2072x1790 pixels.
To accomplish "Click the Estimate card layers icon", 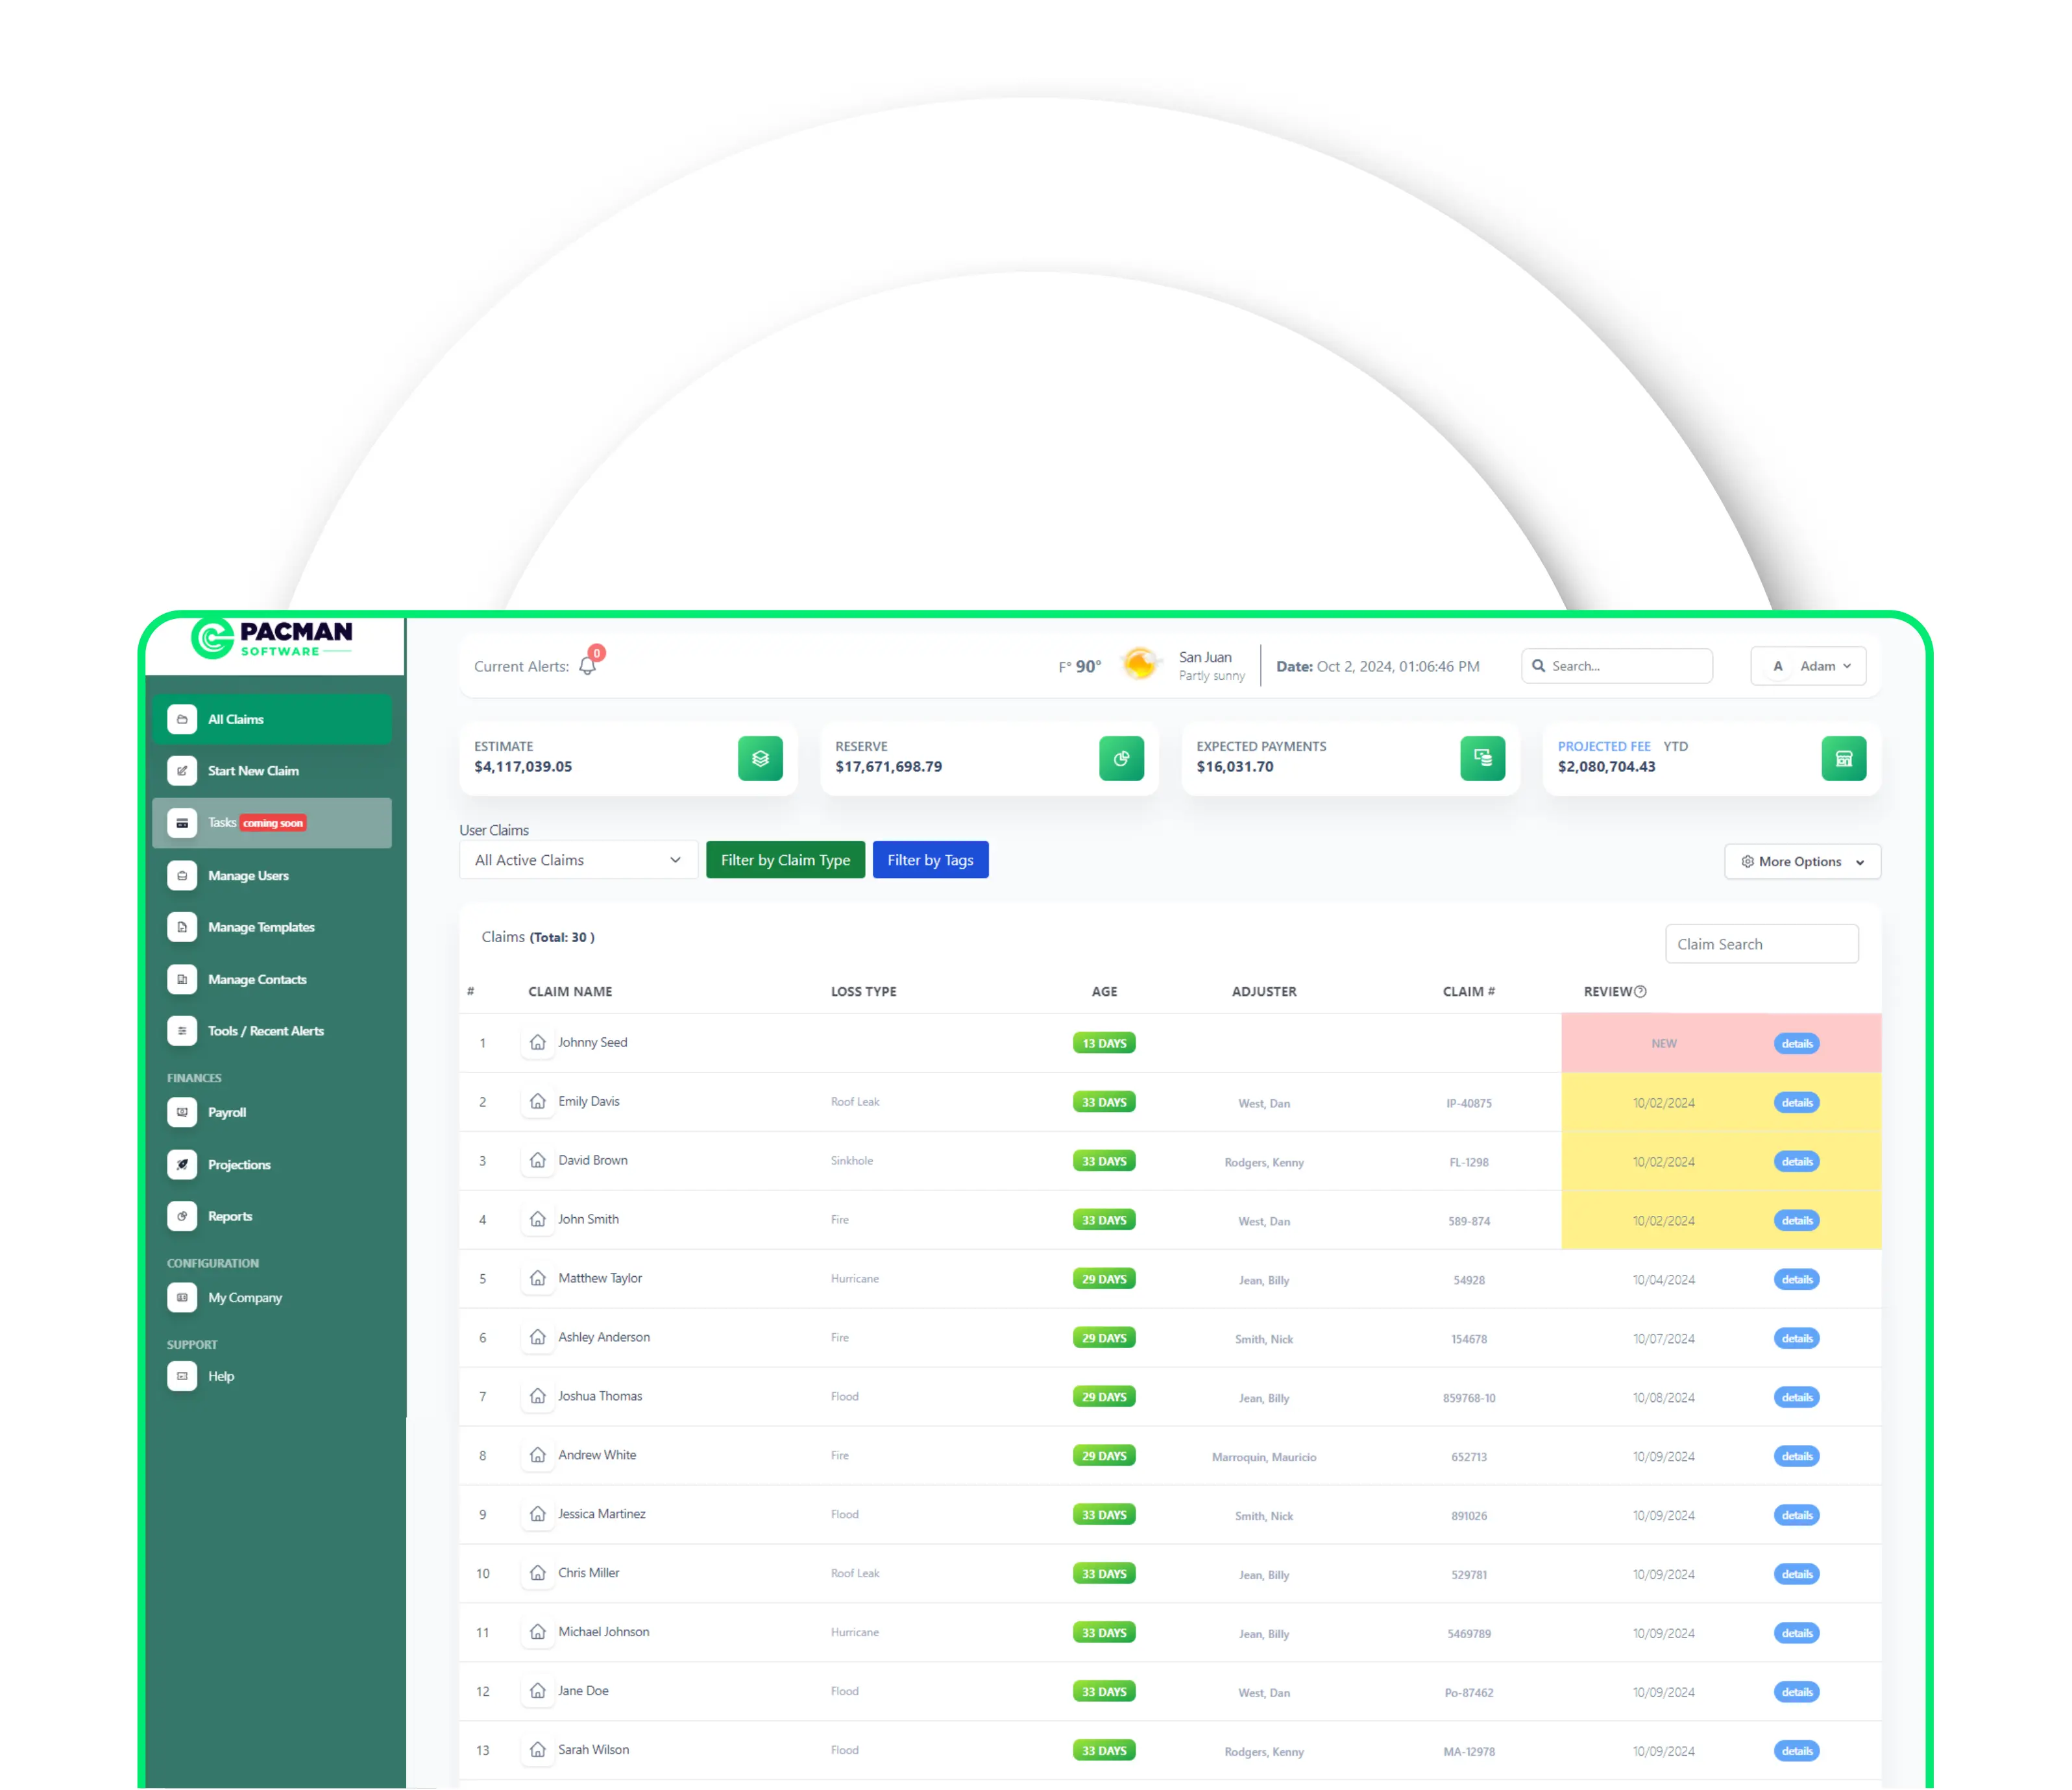I will coord(760,759).
